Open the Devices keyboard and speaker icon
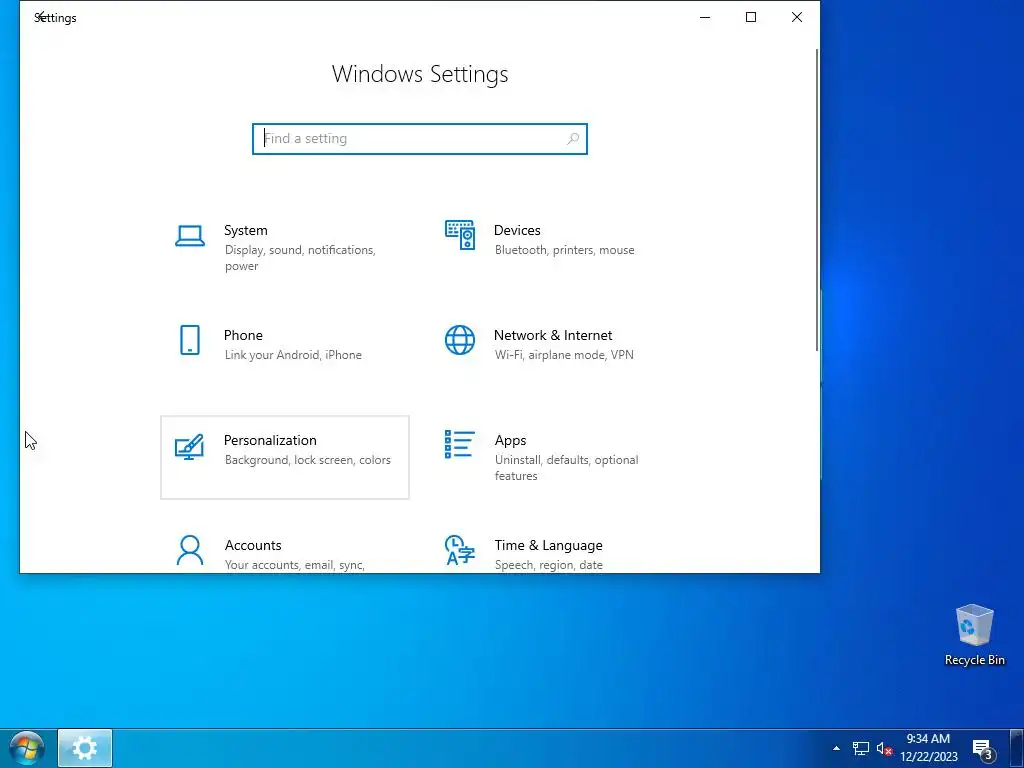1024x768 pixels. coord(460,235)
